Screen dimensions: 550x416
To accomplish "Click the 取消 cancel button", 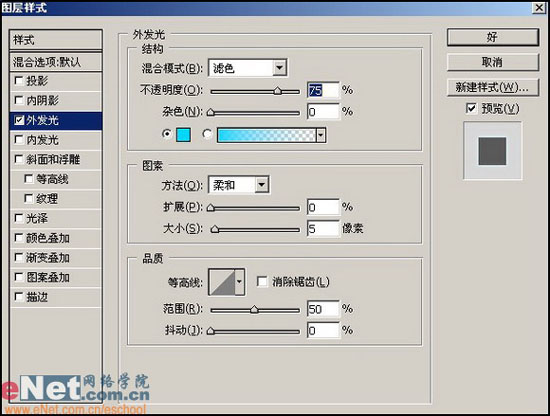I will click(492, 62).
